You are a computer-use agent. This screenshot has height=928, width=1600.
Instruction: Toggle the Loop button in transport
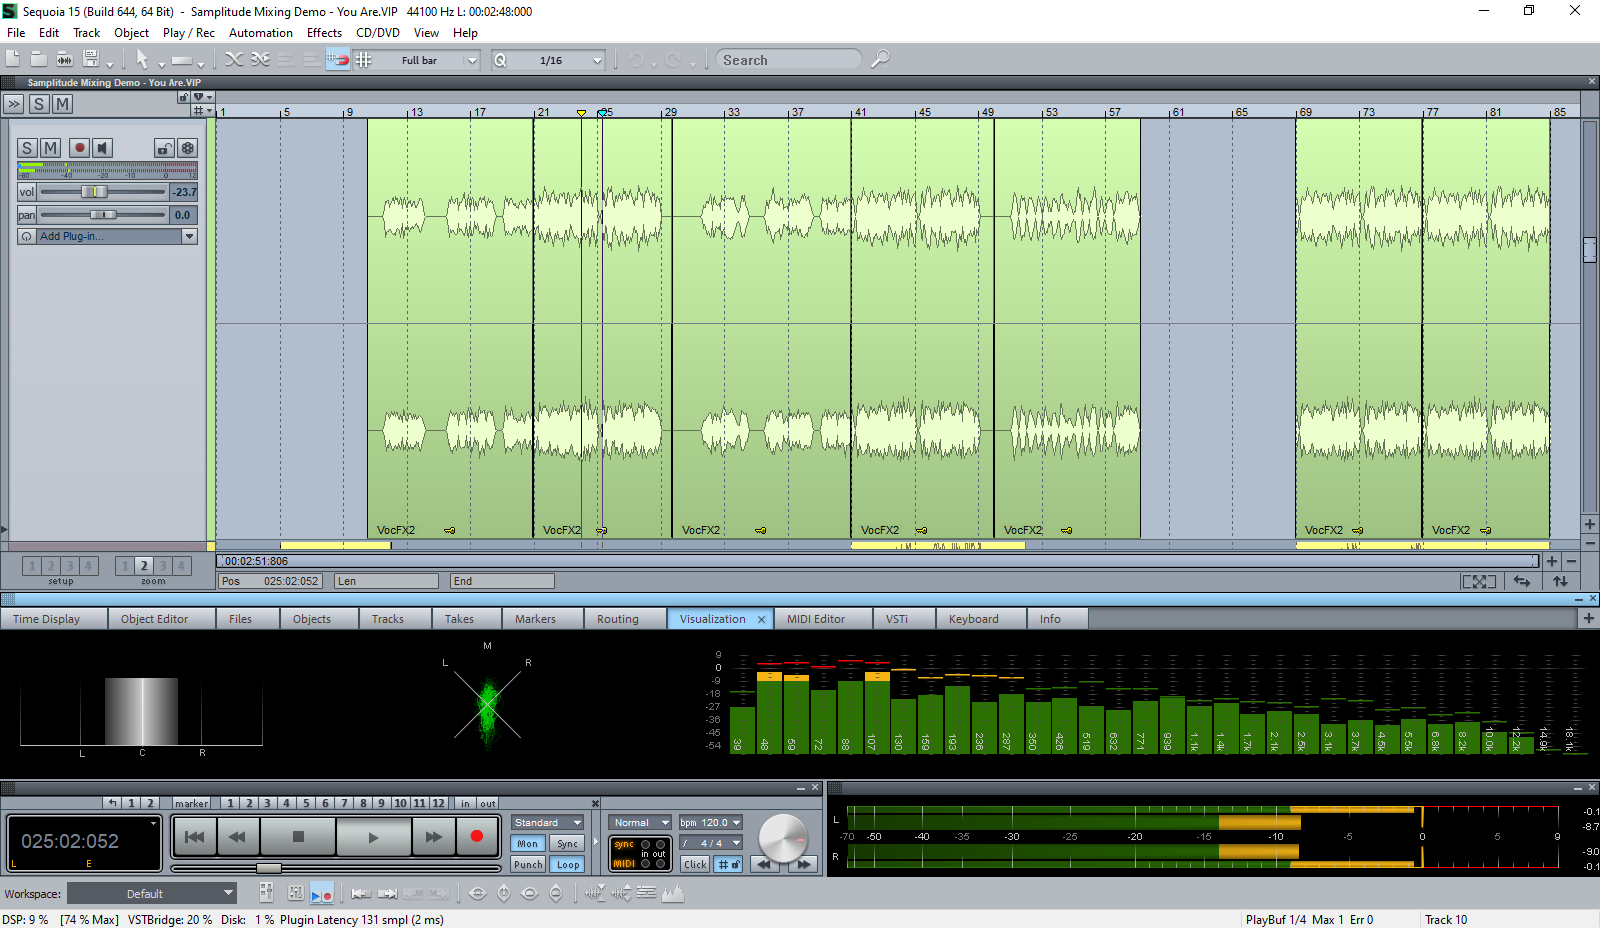568,865
